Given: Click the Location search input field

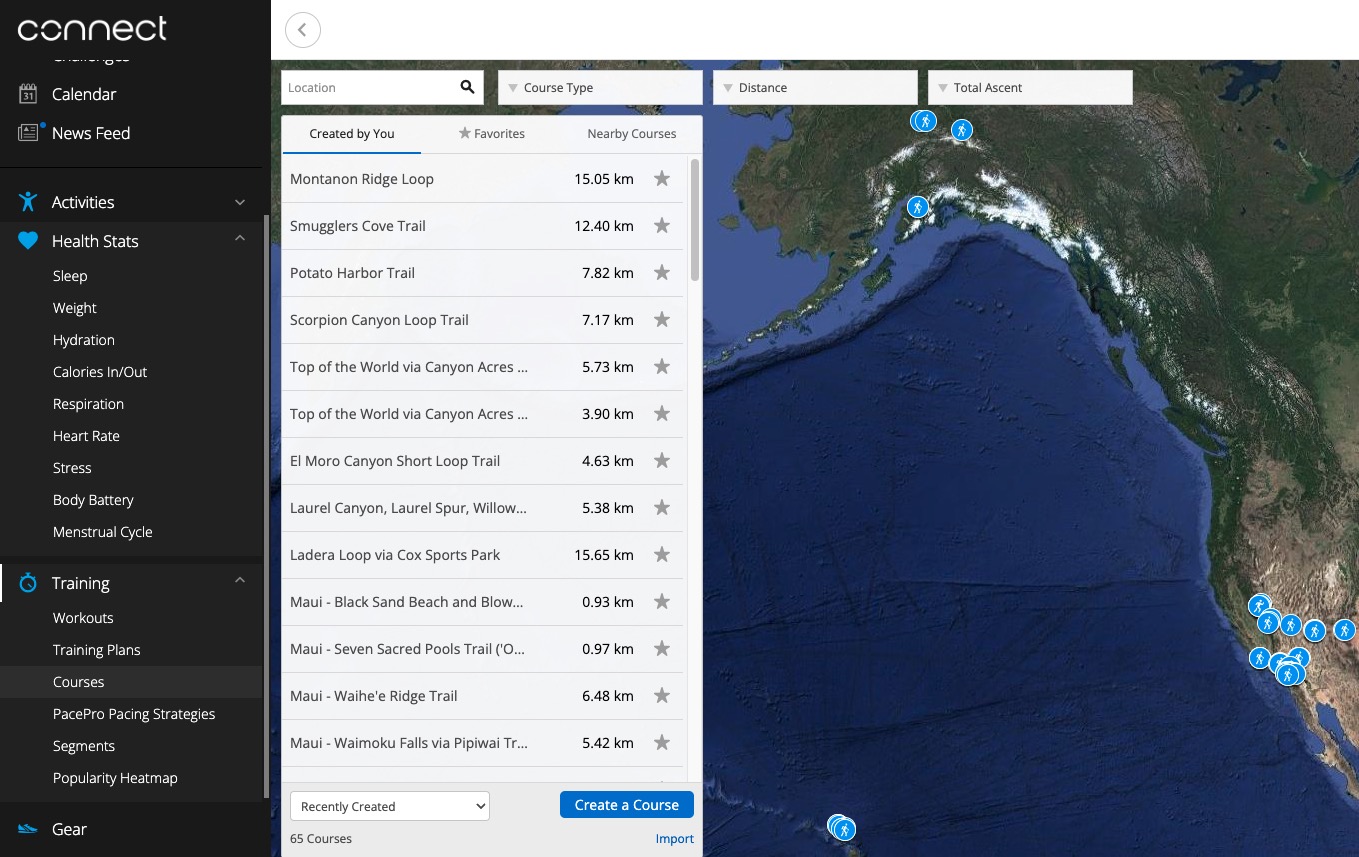Looking at the screenshot, I should (367, 88).
